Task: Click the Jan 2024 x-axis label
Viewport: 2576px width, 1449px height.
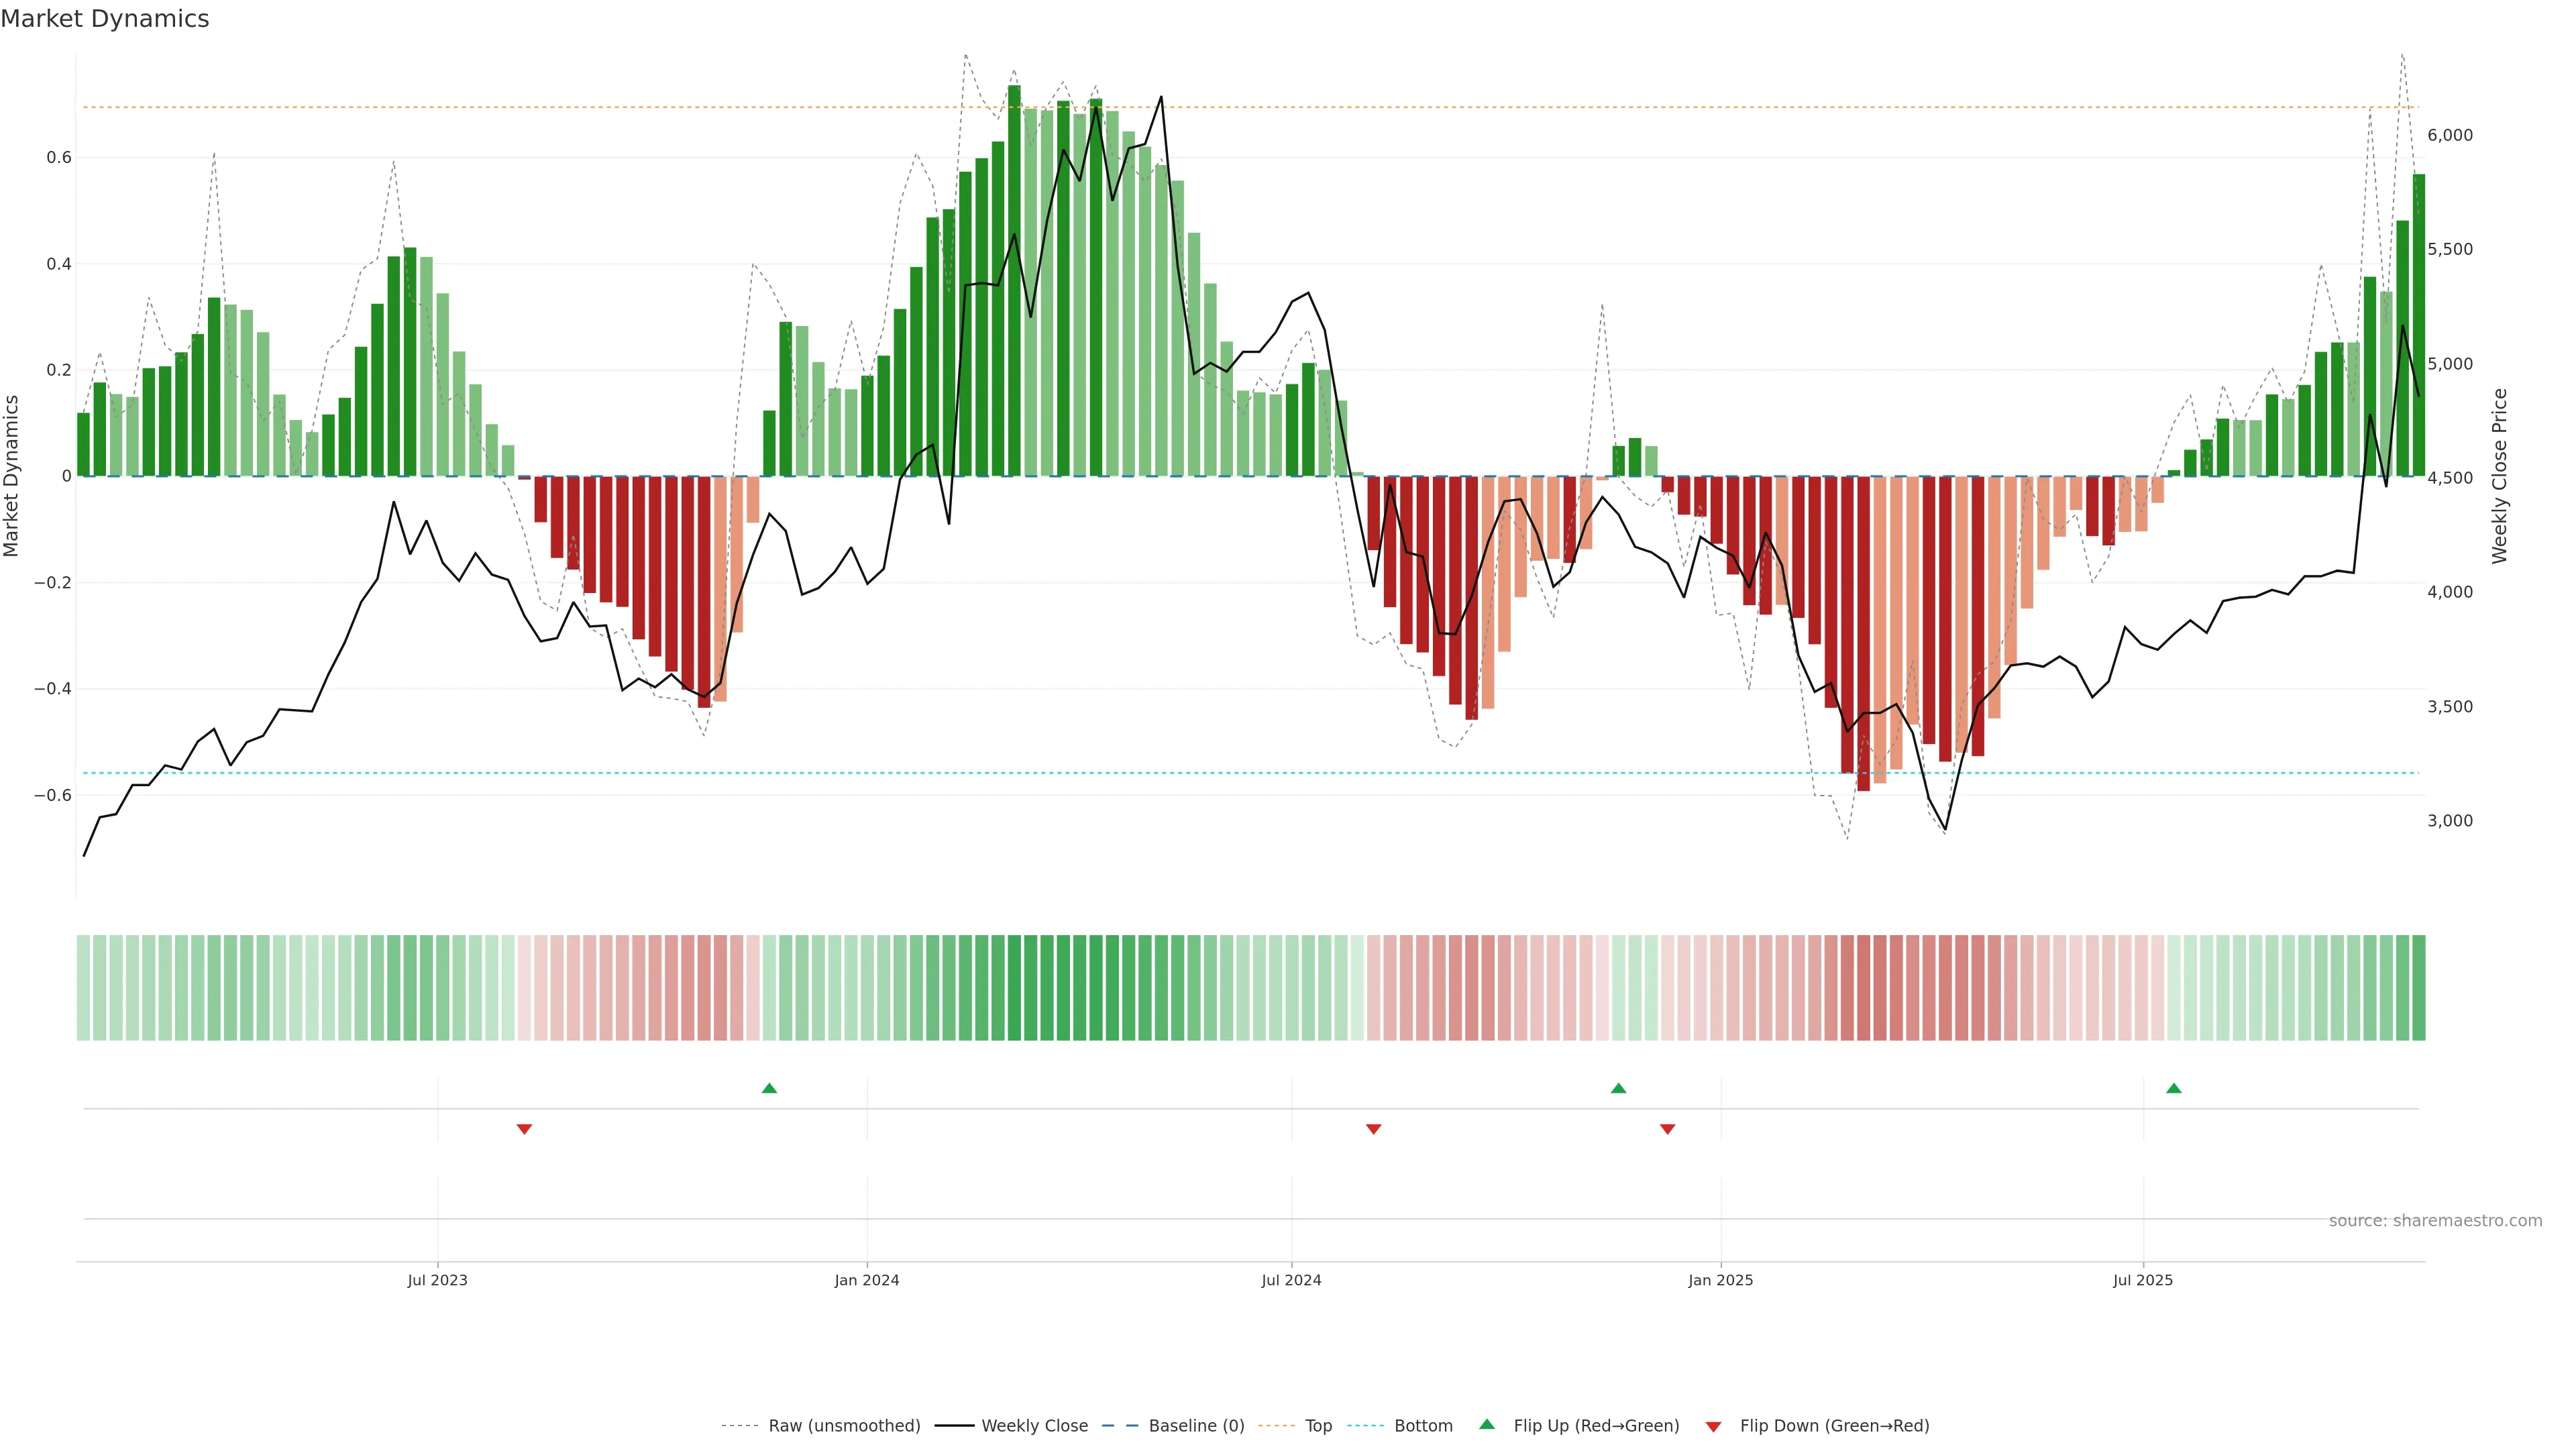Action: pos(867,1280)
